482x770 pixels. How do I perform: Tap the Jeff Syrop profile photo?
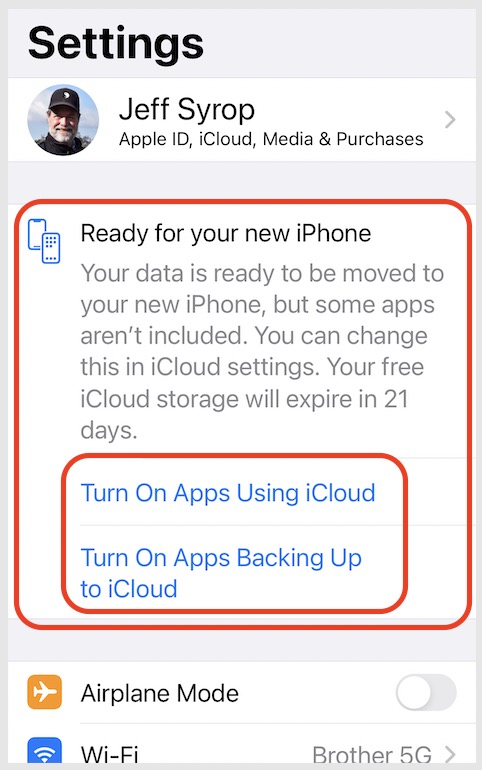(63, 120)
